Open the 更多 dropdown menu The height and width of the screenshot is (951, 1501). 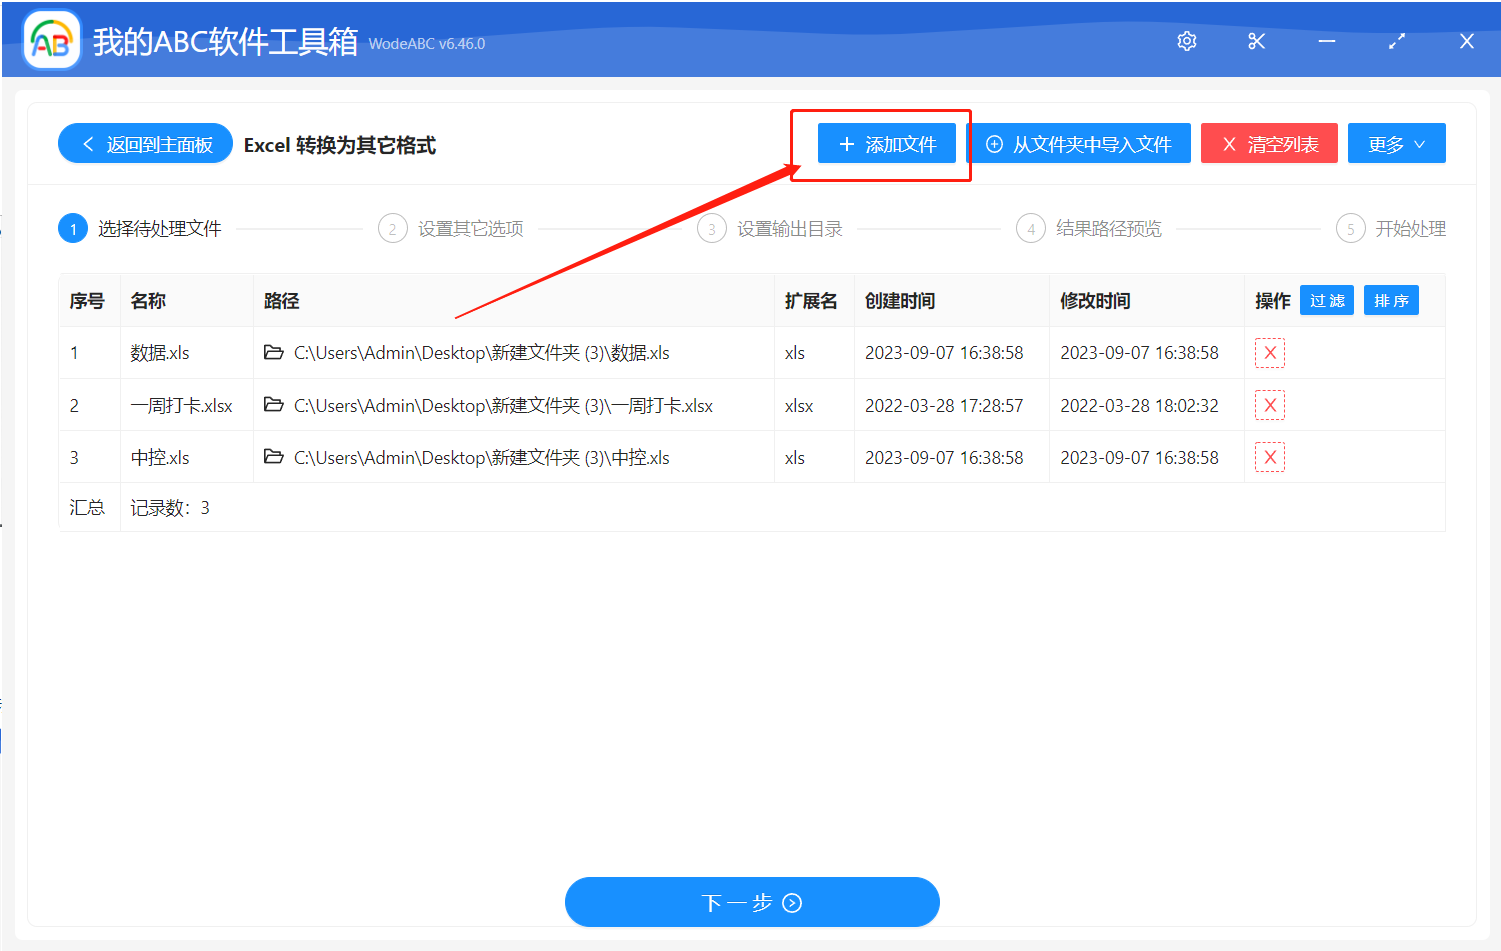[x=1396, y=143]
